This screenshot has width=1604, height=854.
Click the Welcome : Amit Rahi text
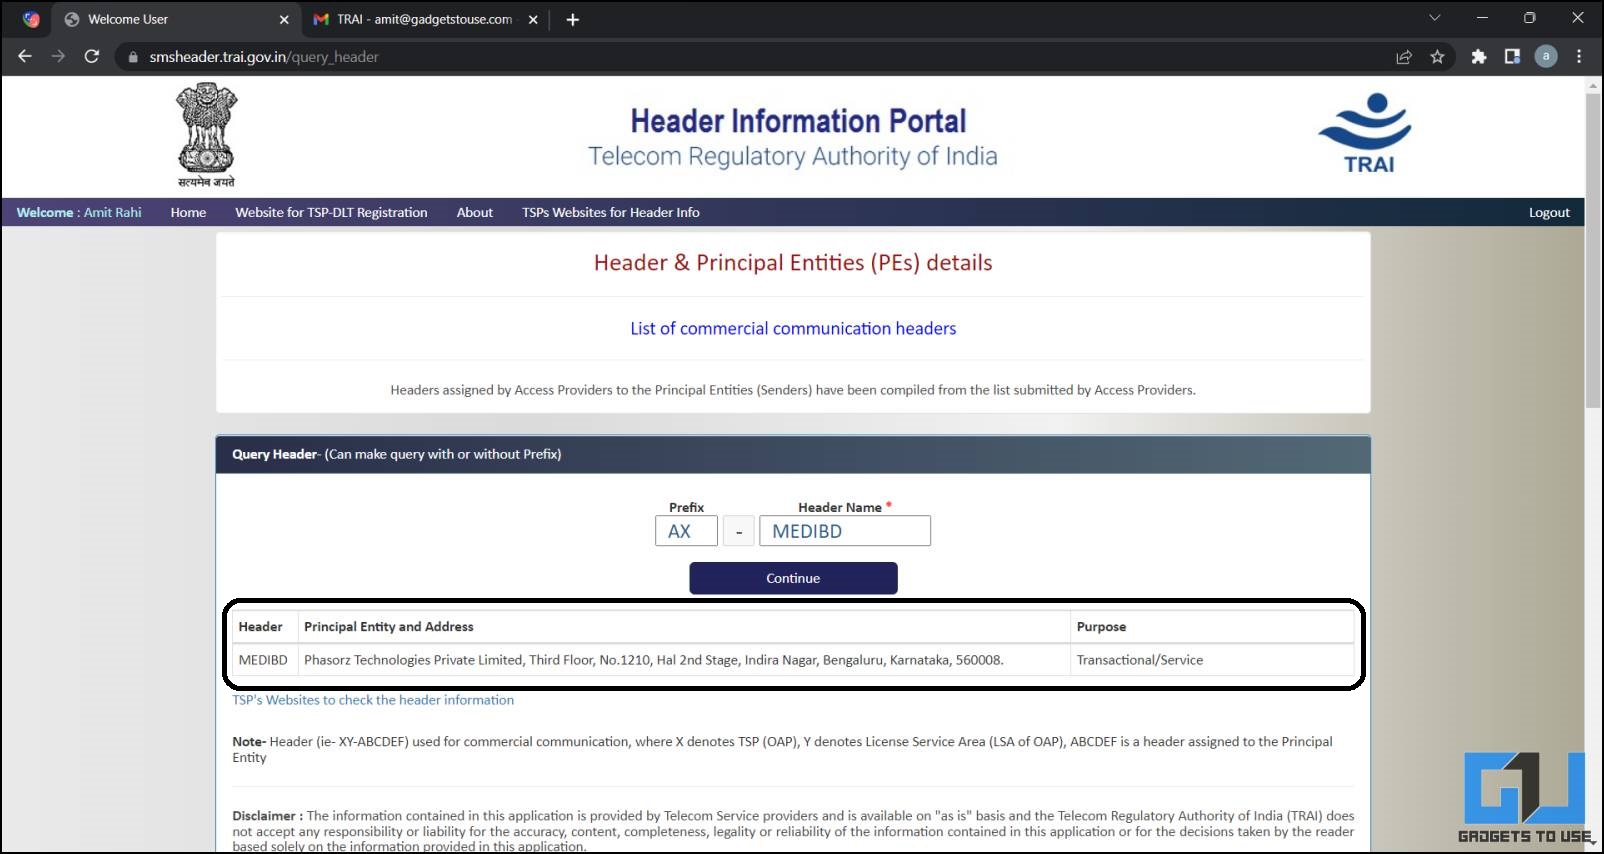point(79,212)
